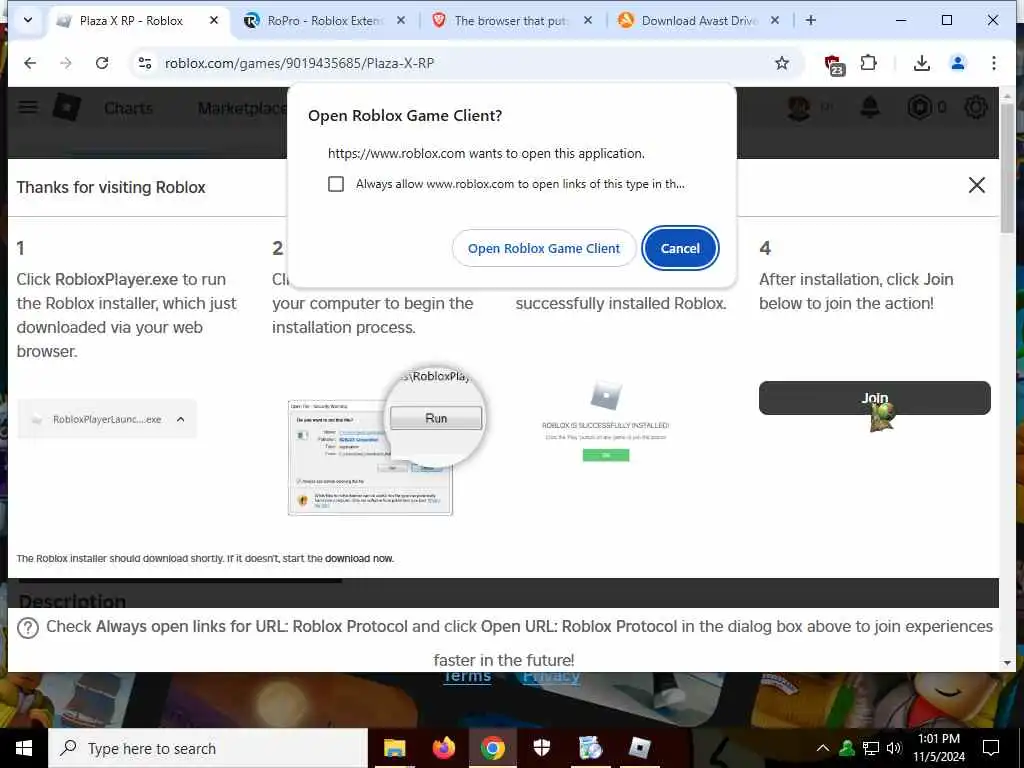Open the Chrome profile avatar

point(957,63)
